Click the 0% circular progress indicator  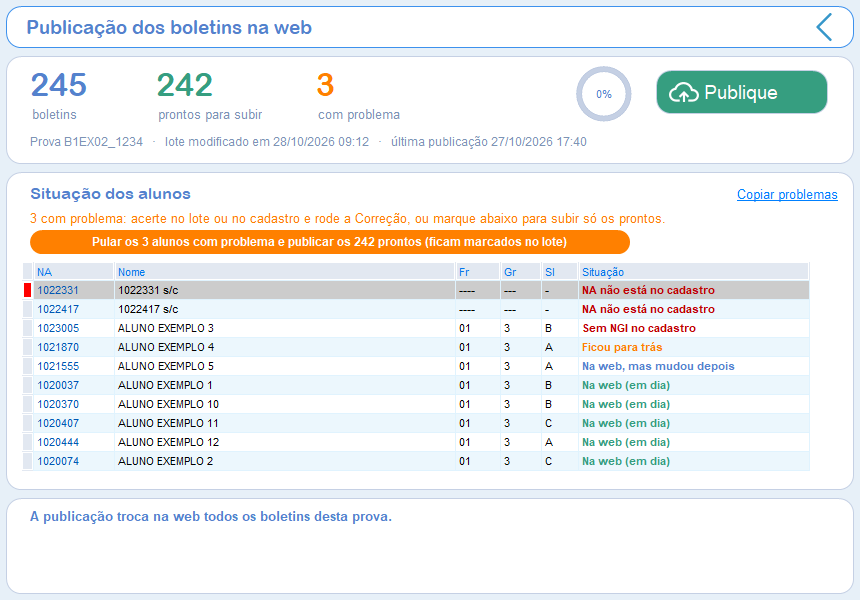pyautogui.click(x=603, y=94)
